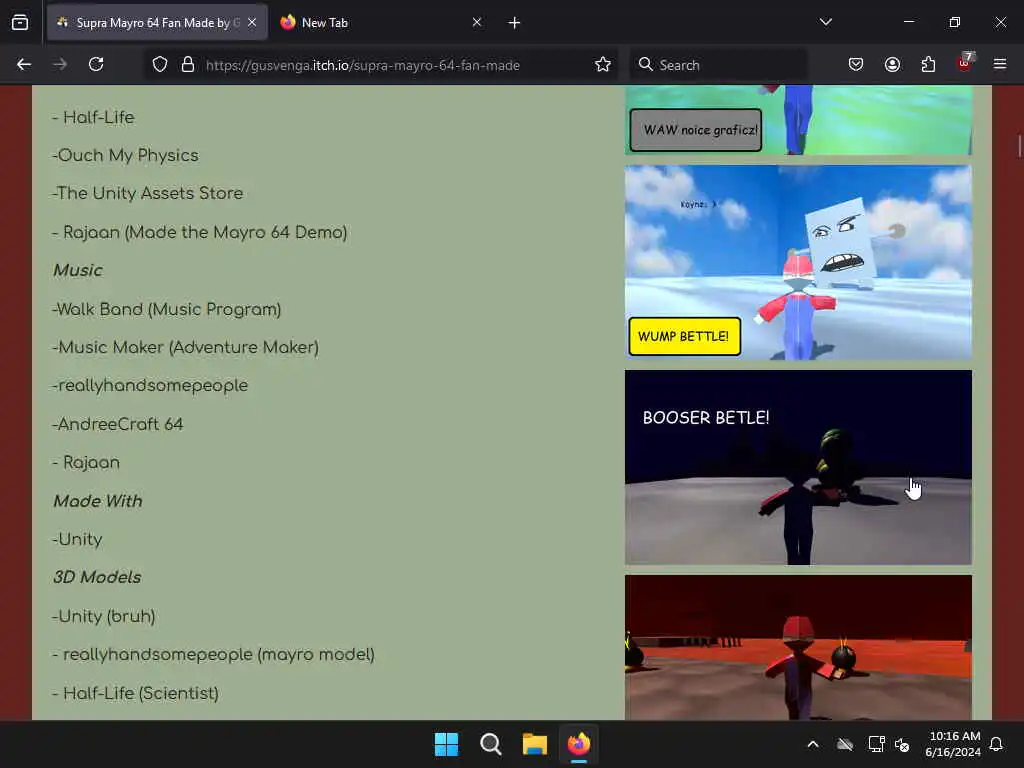Click the 'Music' heading text
Screen dimensions: 1024x768
pyautogui.click(x=78, y=270)
